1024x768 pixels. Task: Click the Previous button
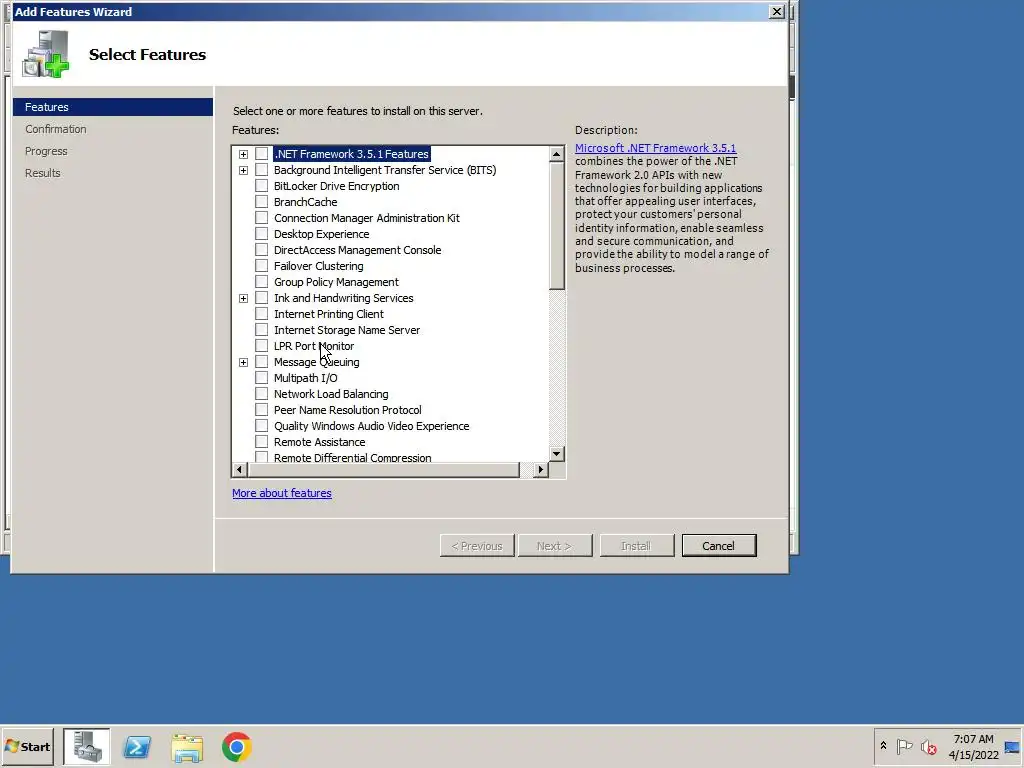pos(477,545)
